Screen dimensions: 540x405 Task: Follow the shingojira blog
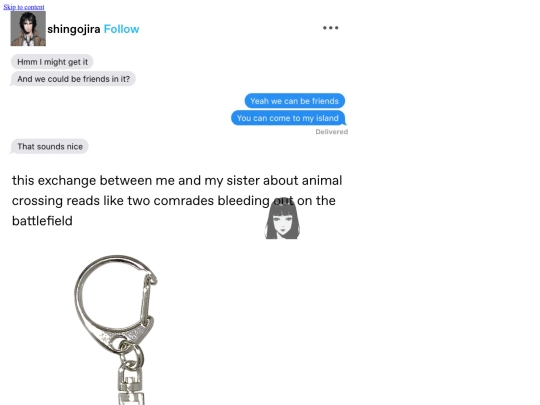[122, 29]
